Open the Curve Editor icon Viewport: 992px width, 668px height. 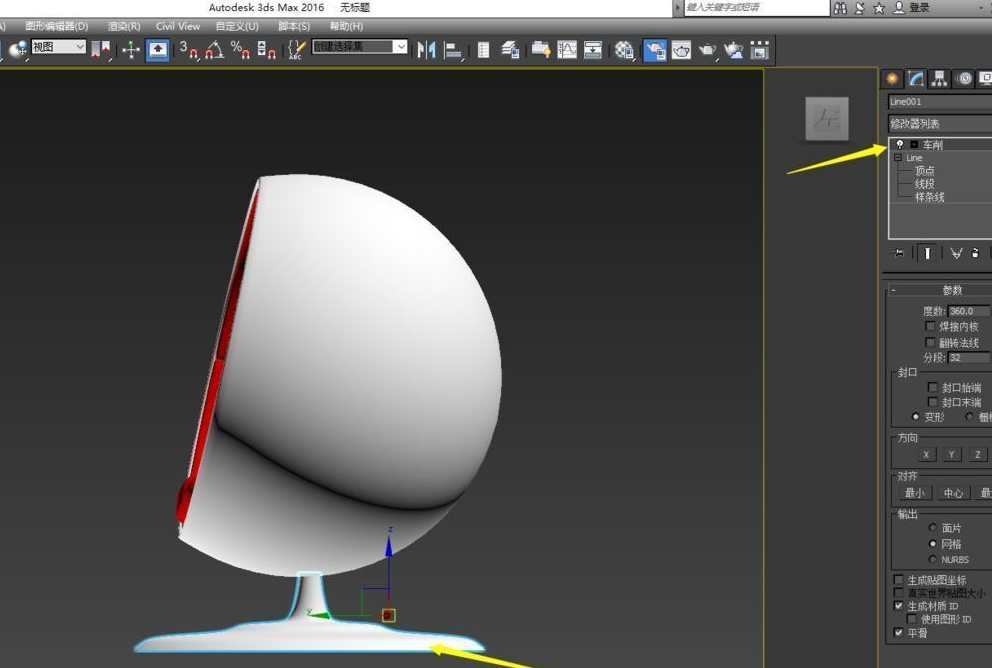point(567,49)
